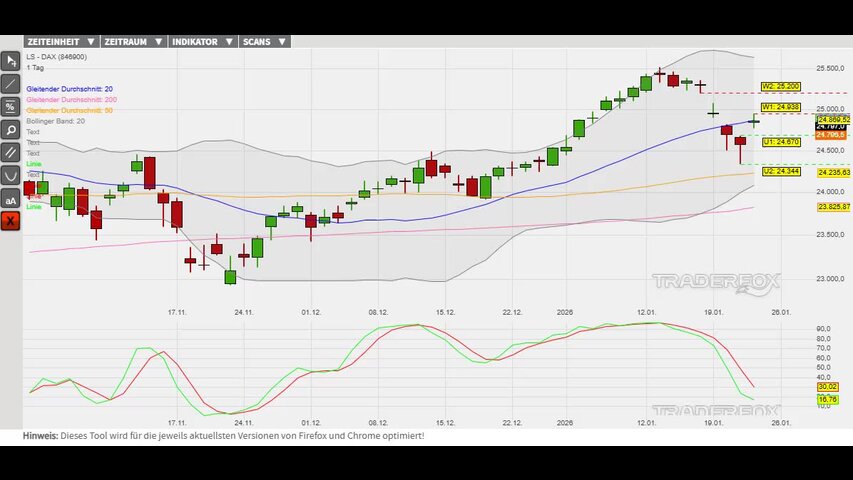This screenshot has height=480, width=853.
Task: Open the SCANS menu
Action: 265,42
